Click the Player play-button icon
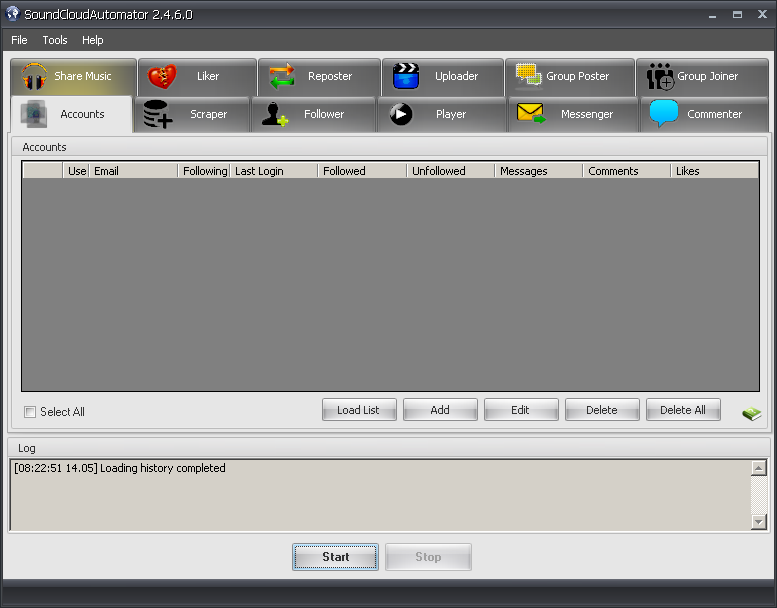The width and height of the screenshot is (777, 608). [400, 114]
